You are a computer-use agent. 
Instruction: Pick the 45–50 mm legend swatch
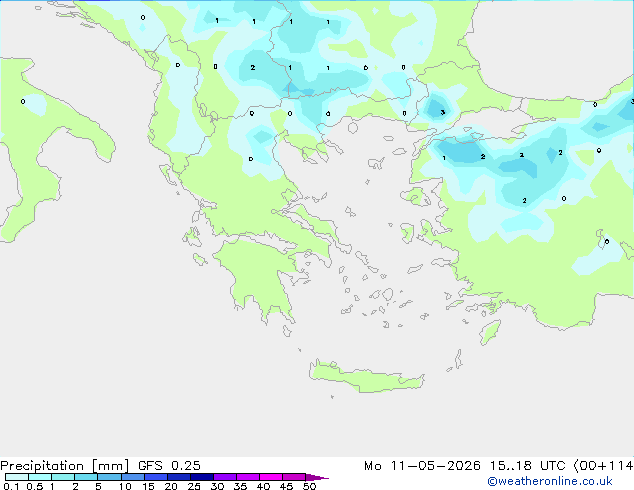(294, 477)
